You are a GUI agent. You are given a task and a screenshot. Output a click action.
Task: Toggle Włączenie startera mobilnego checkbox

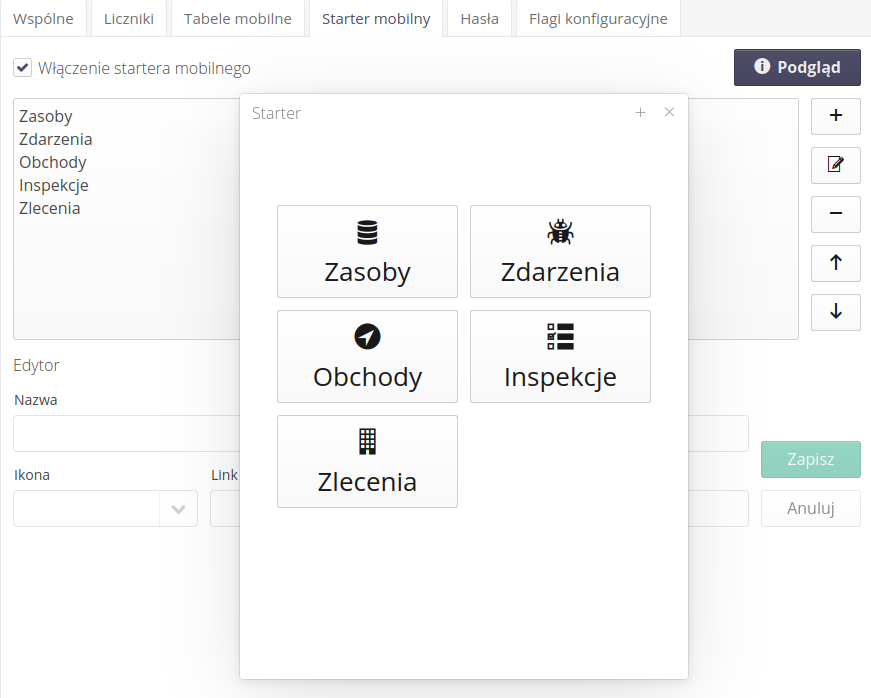[22, 68]
